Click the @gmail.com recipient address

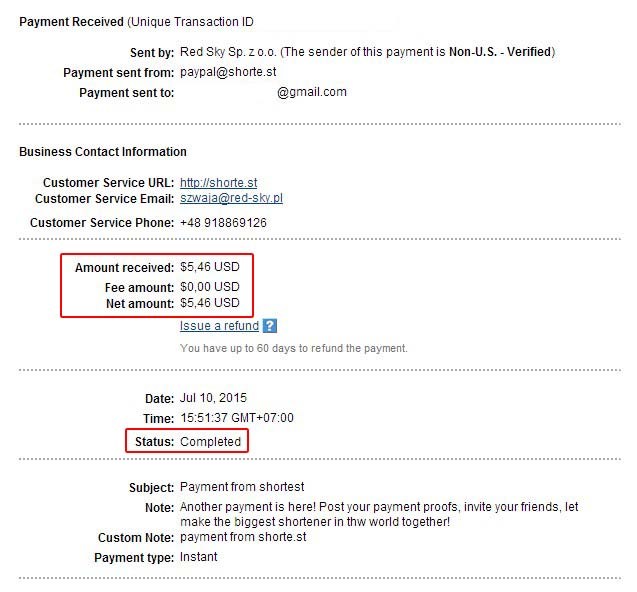tap(312, 92)
